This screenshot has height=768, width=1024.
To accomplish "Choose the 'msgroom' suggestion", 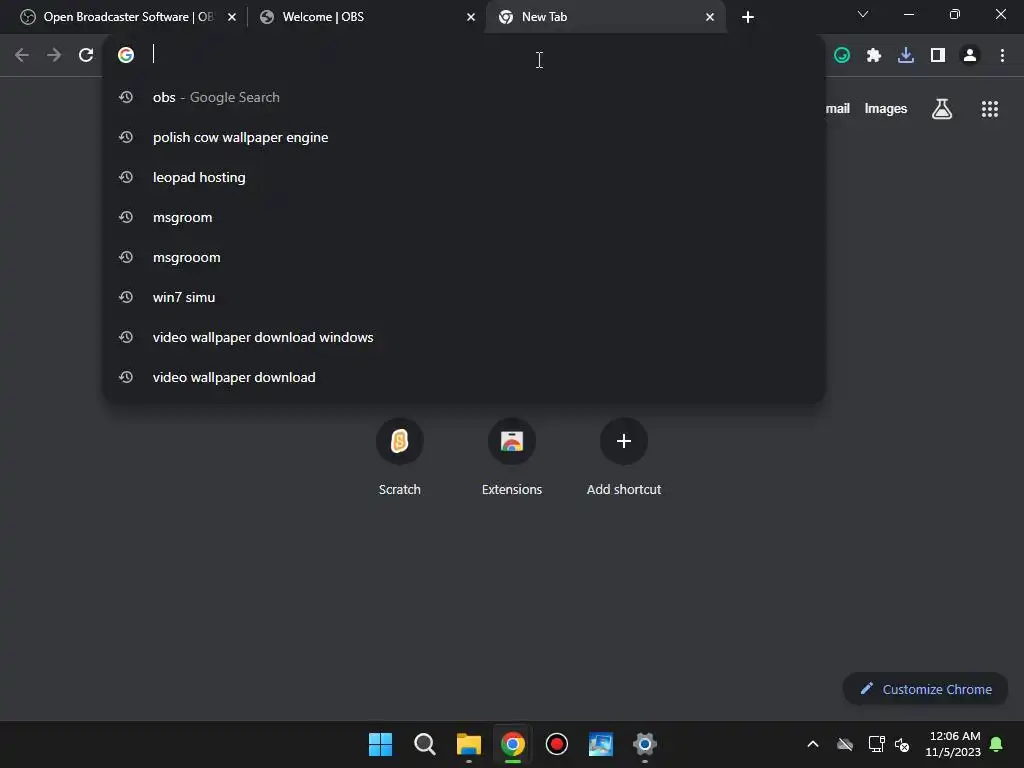I will [x=464, y=217].
